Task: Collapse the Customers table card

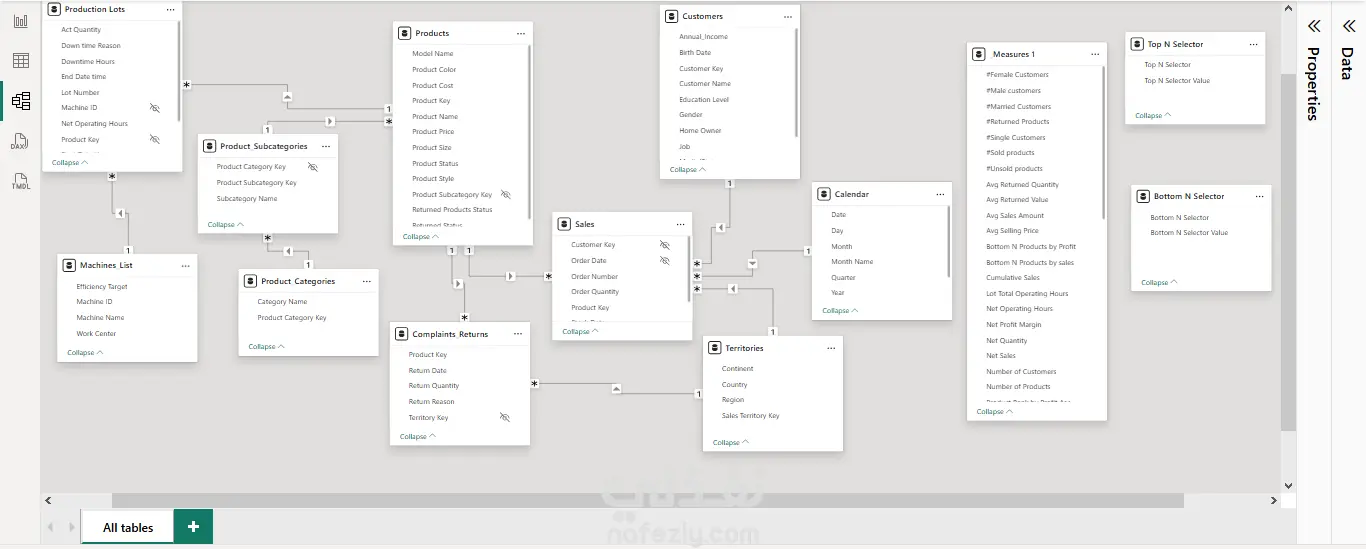Action: [x=687, y=170]
